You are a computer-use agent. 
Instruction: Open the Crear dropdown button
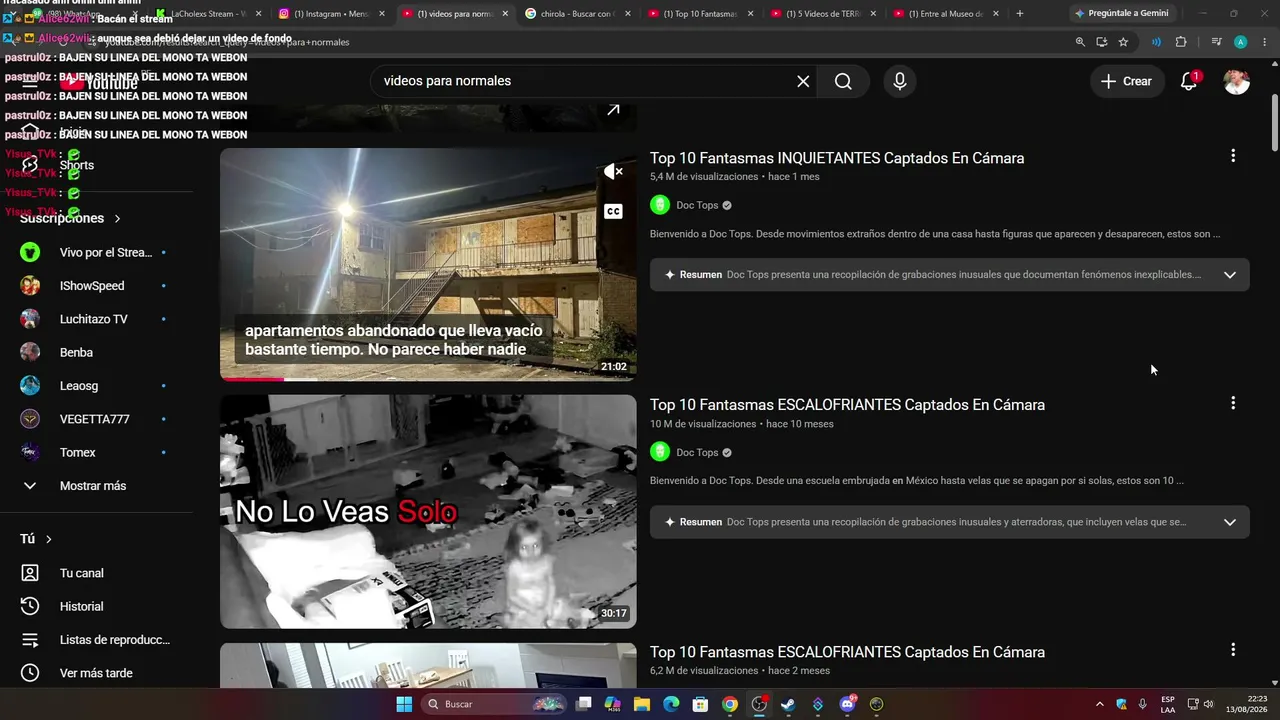click(x=1127, y=81)
